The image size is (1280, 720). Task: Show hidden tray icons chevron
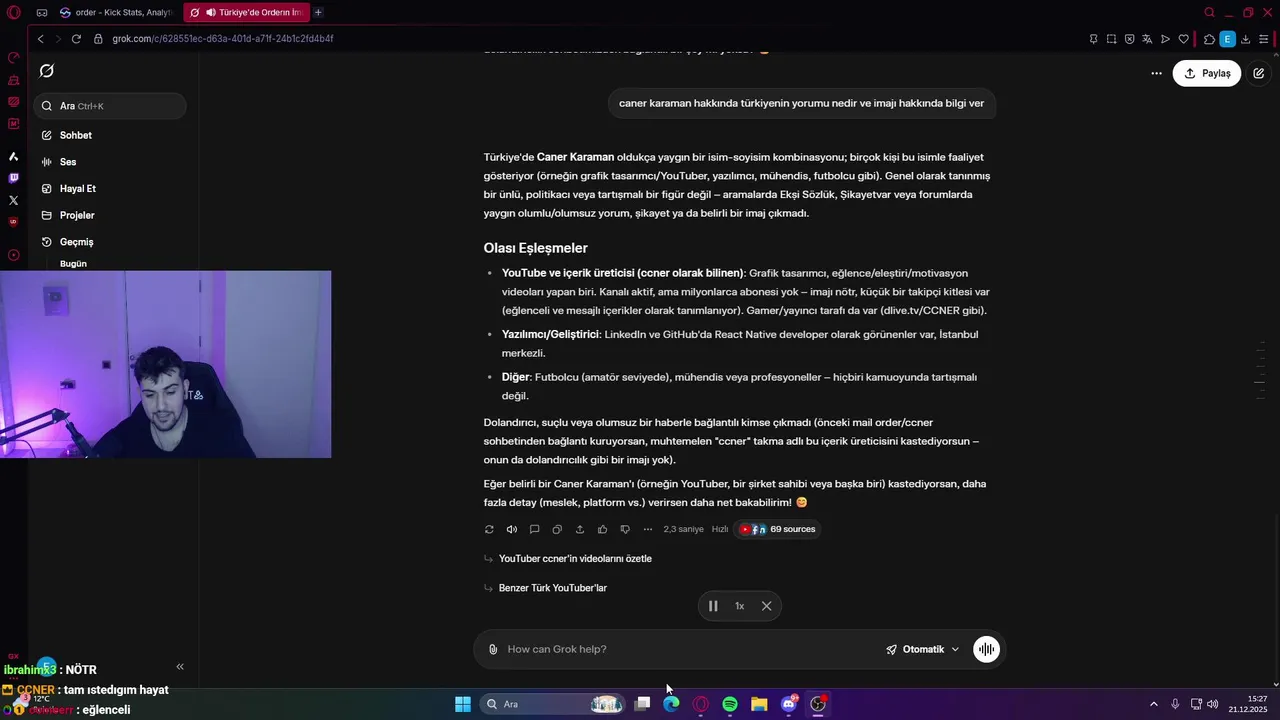[x=1153, y=704]
